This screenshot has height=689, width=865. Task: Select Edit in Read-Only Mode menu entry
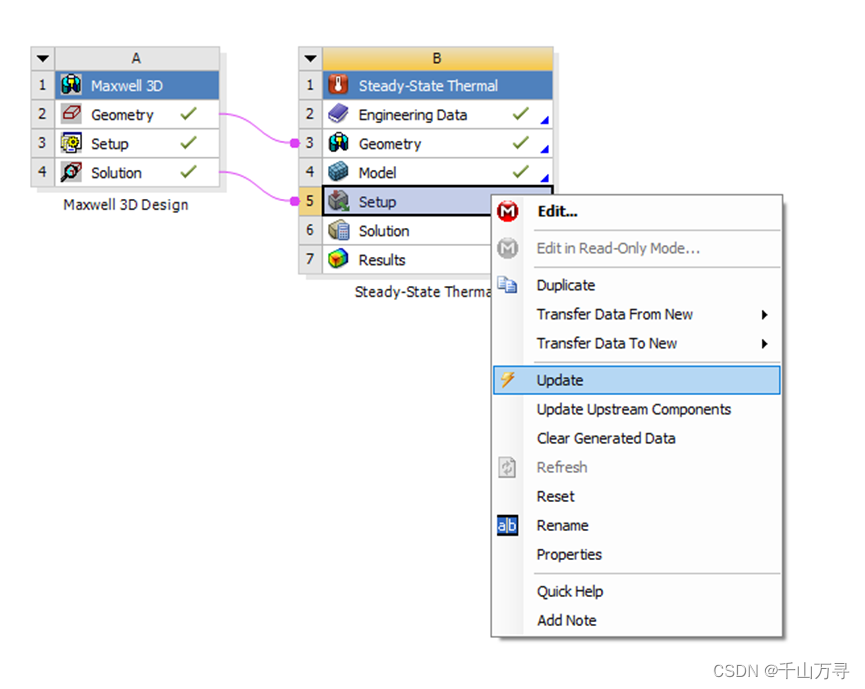637,248
